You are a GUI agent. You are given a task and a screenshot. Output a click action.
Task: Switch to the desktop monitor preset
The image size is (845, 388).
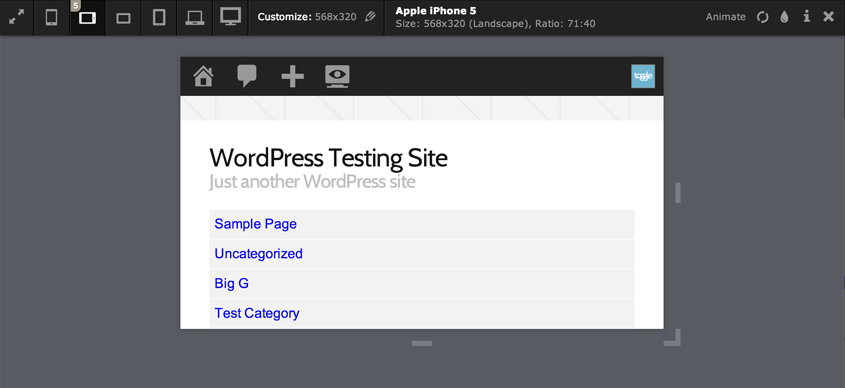tap(230, 17)
